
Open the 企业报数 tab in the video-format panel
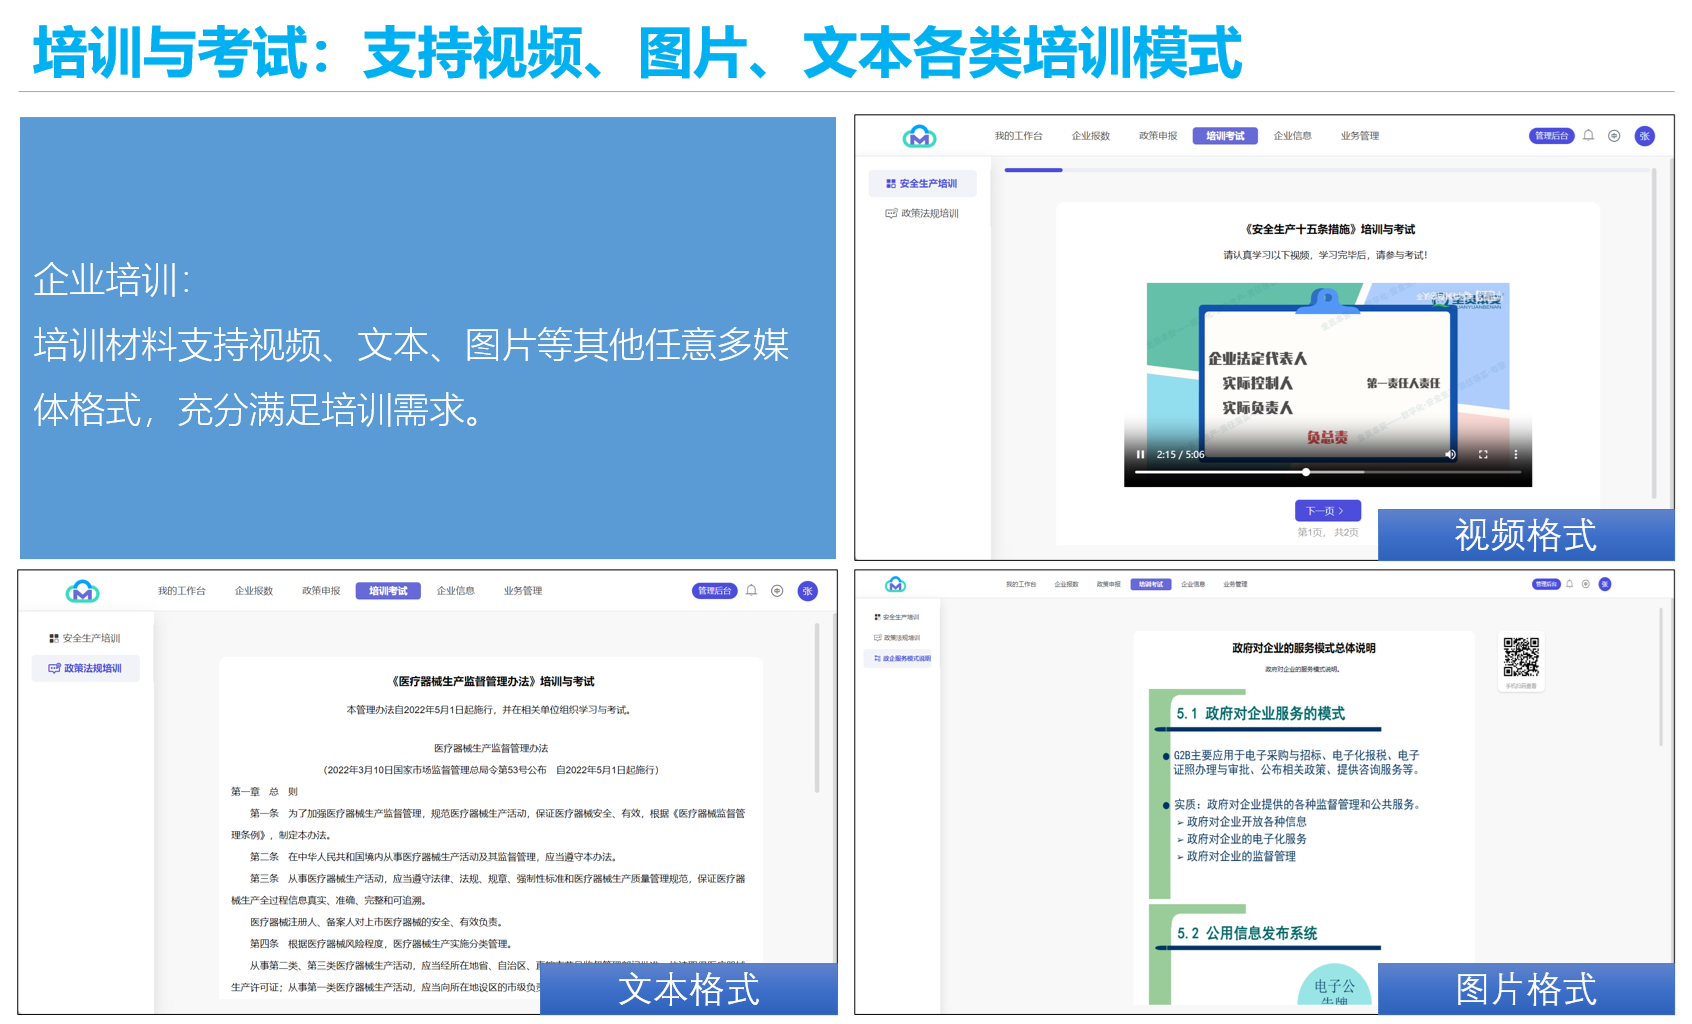tap(1091, 136)
